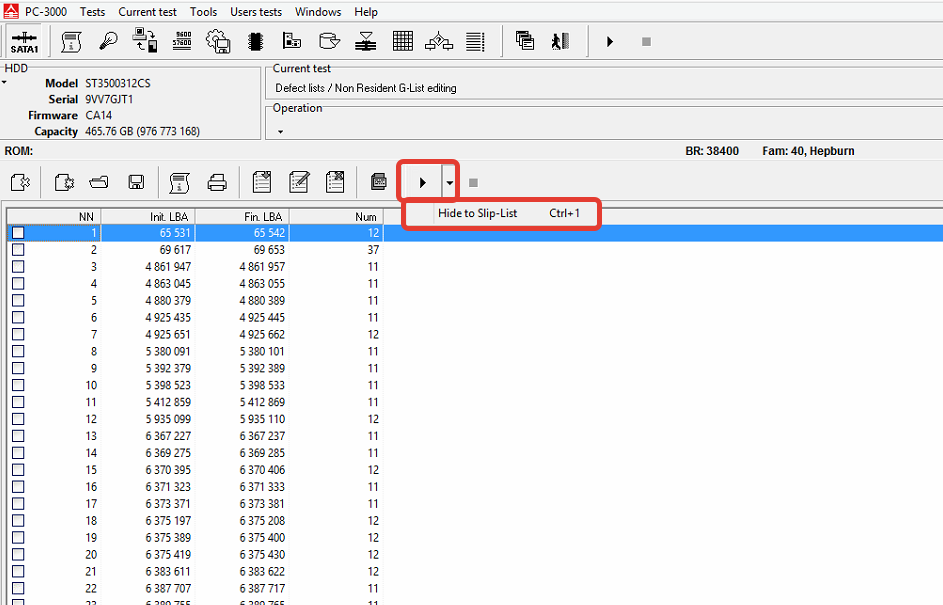Click the floppy disk save icon
This screenshot has height=605, width=943.
coord(136,182)
